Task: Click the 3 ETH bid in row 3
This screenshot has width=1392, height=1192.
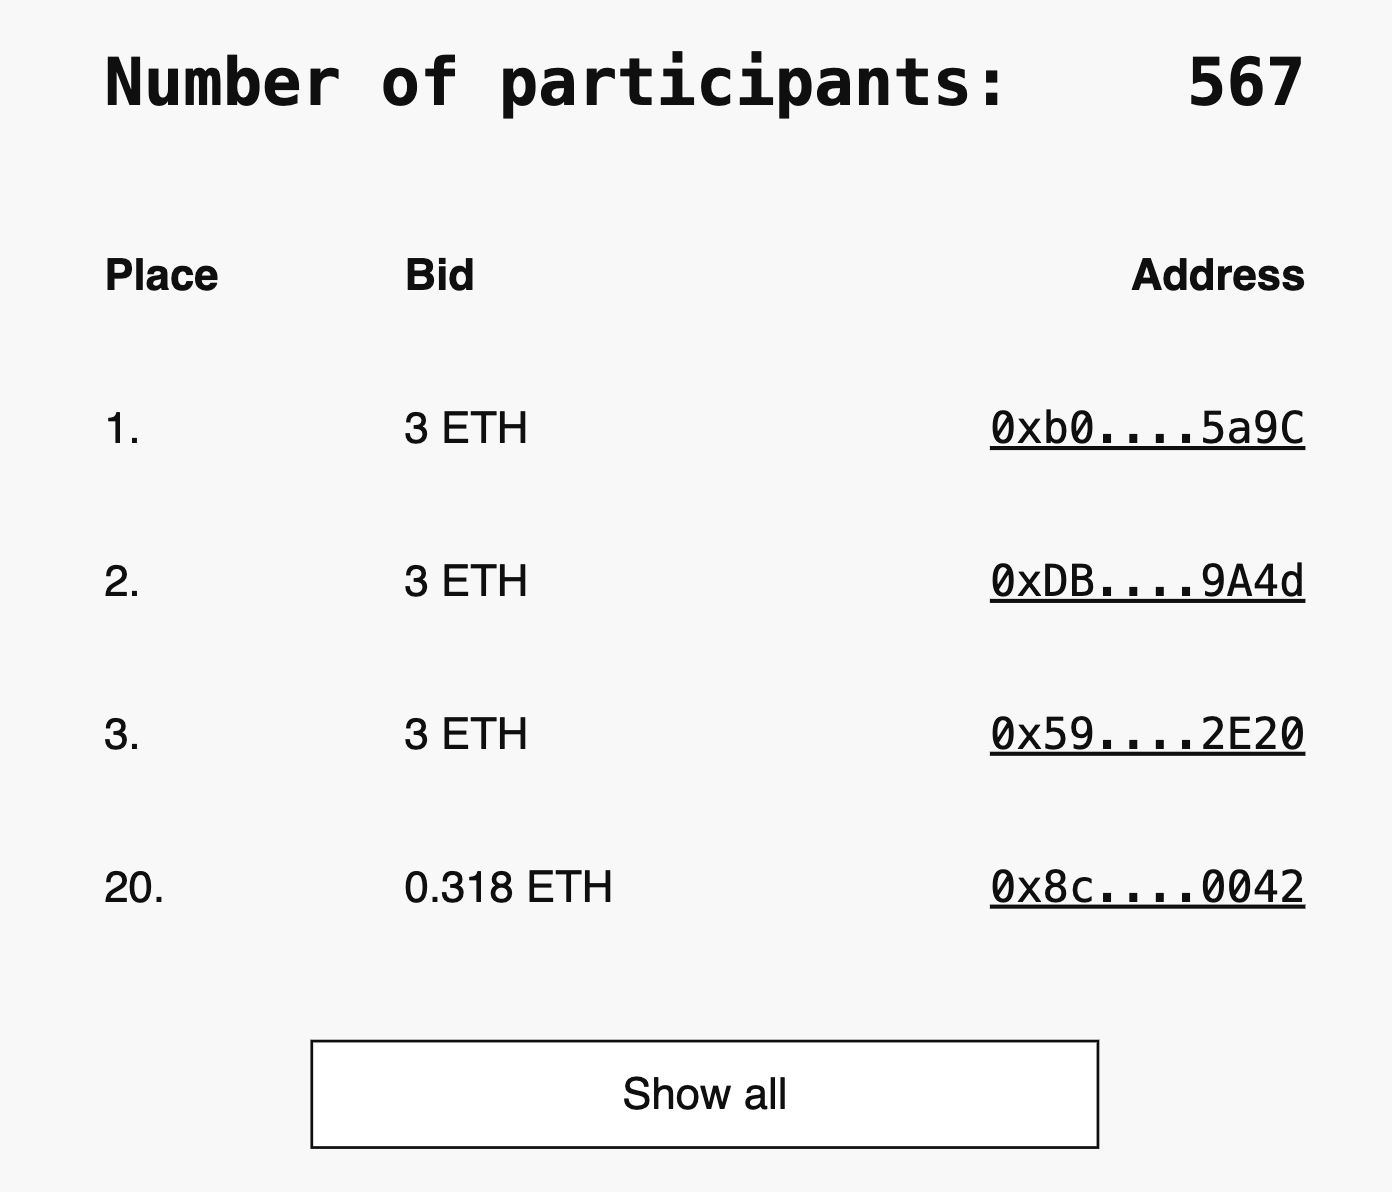Action: pyautogui.click(x=466, y=733)
